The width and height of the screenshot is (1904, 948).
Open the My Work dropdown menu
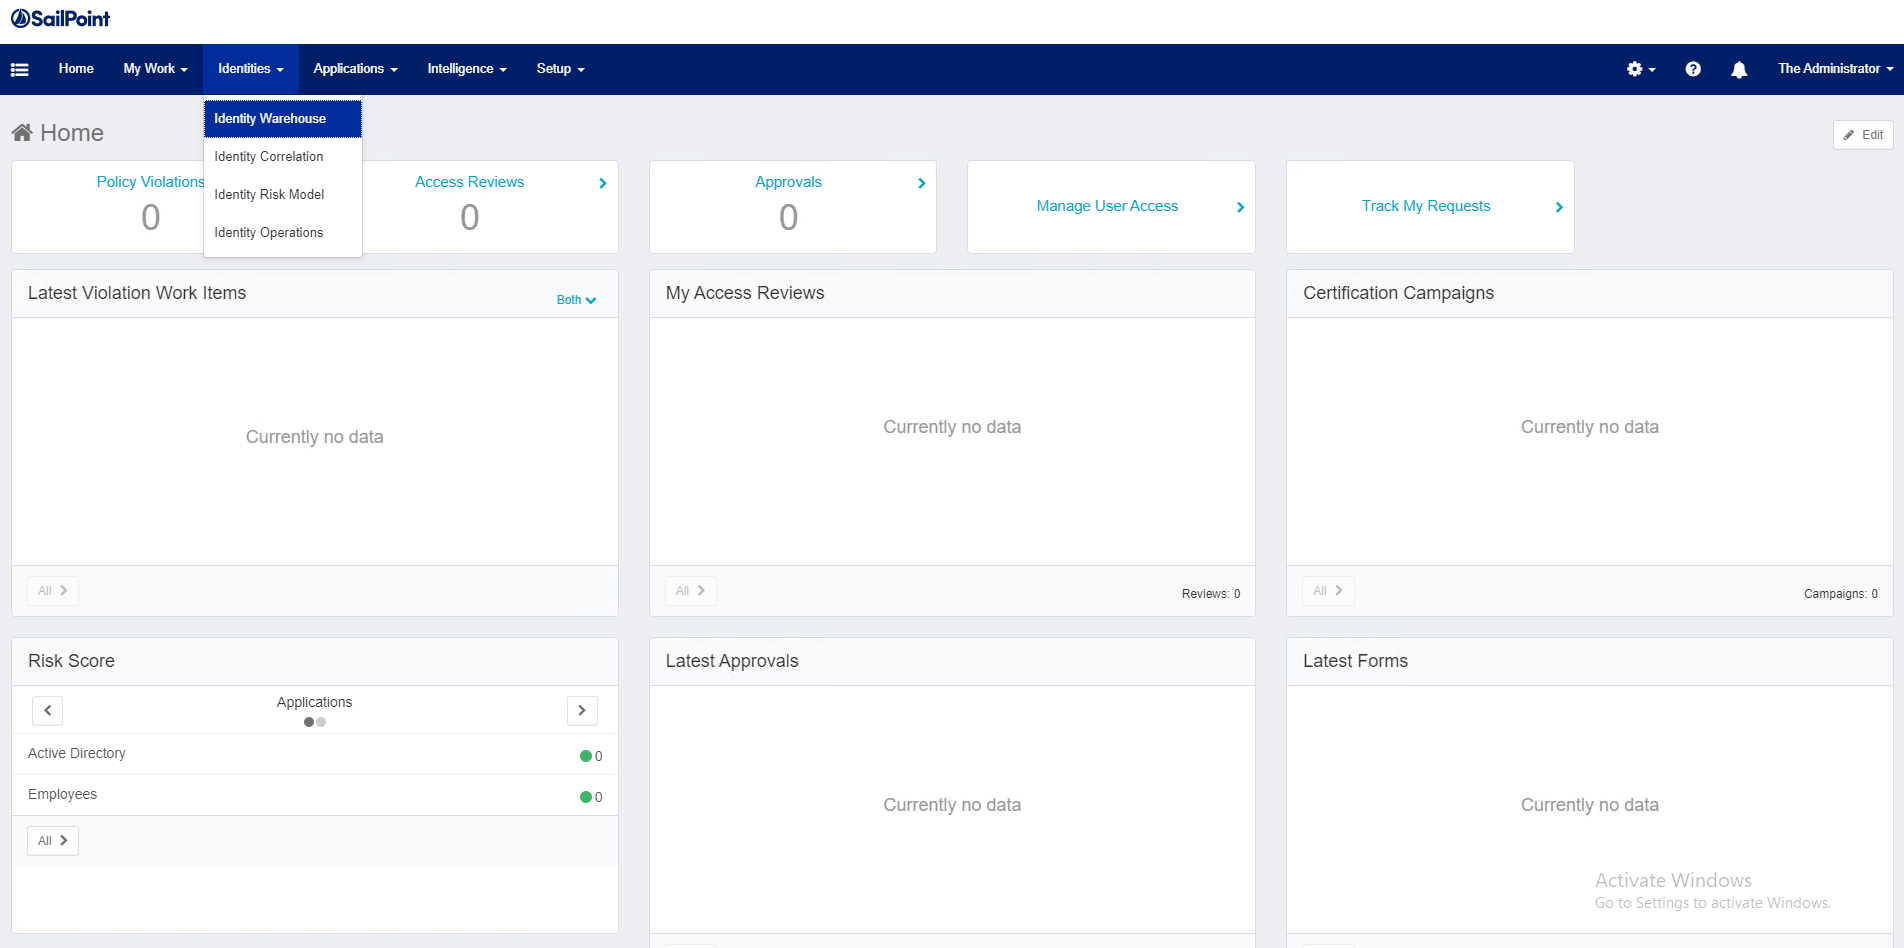(x=155, y=69)
